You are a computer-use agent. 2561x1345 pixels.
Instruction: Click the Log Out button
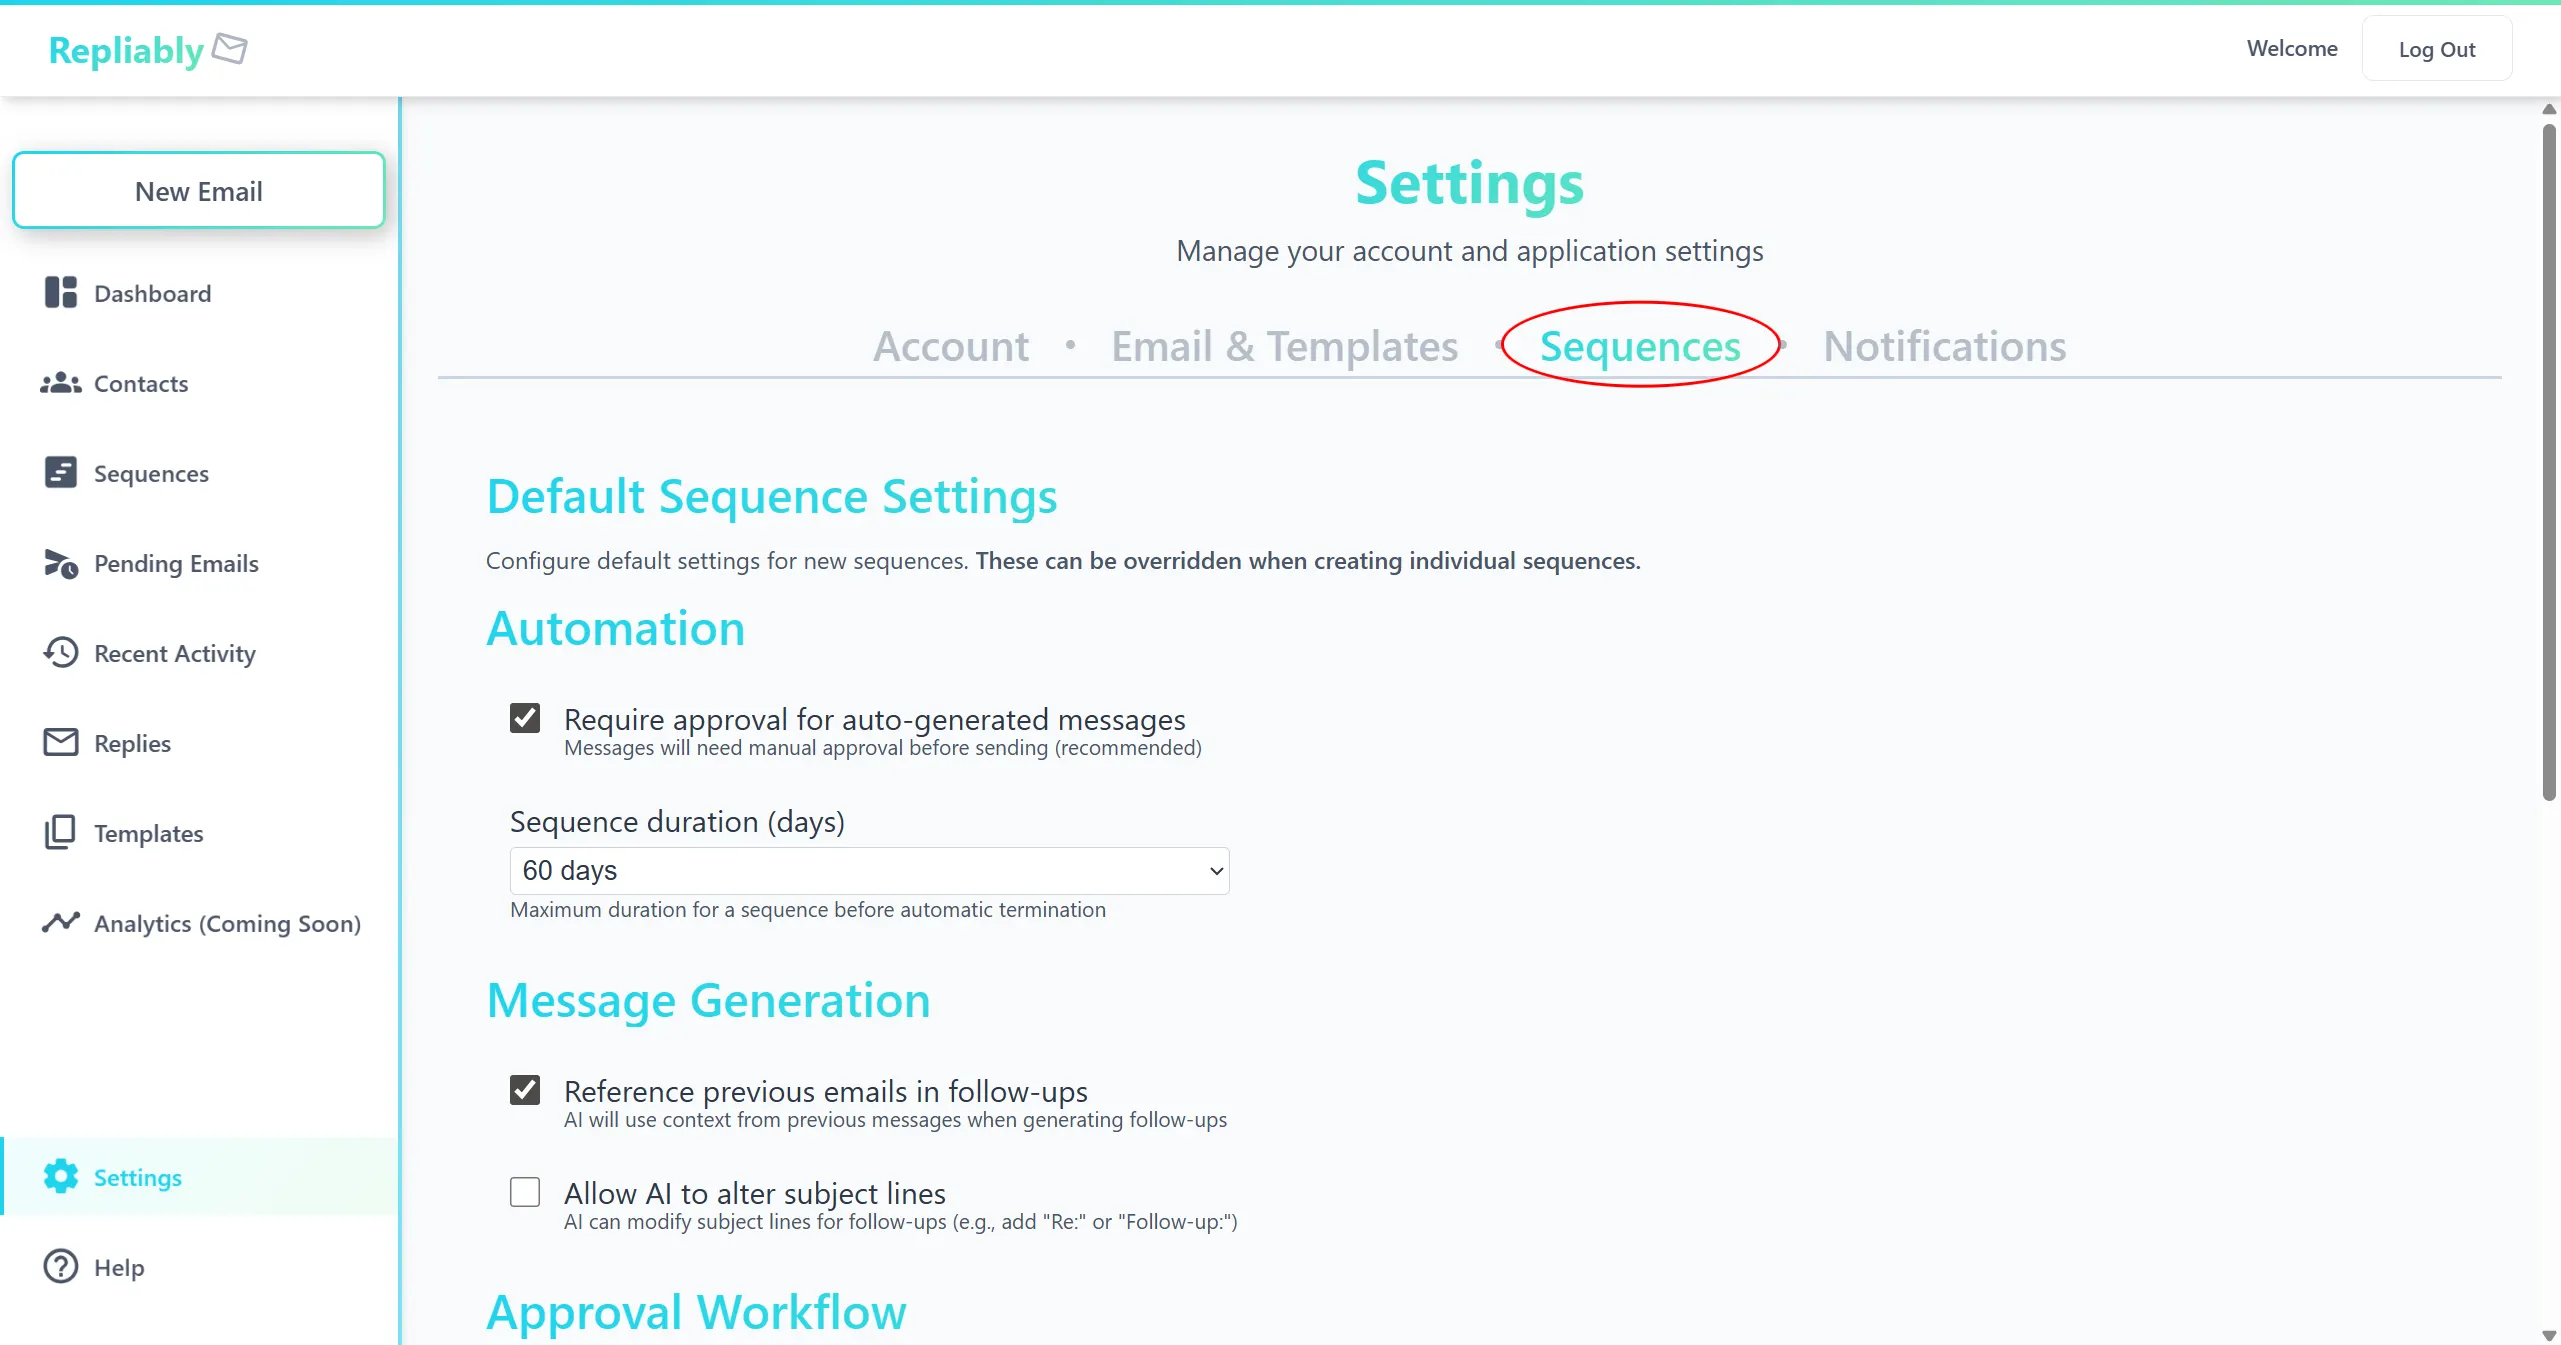pos(2437,48)
